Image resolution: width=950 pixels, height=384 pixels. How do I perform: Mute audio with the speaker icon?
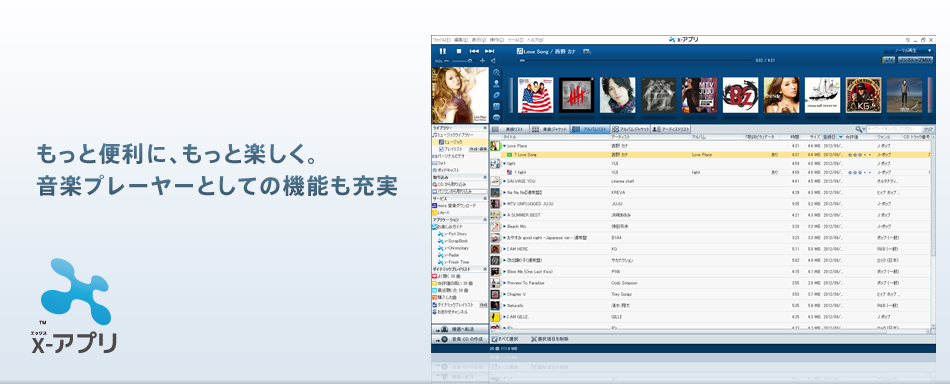click(x=493, y=61)
